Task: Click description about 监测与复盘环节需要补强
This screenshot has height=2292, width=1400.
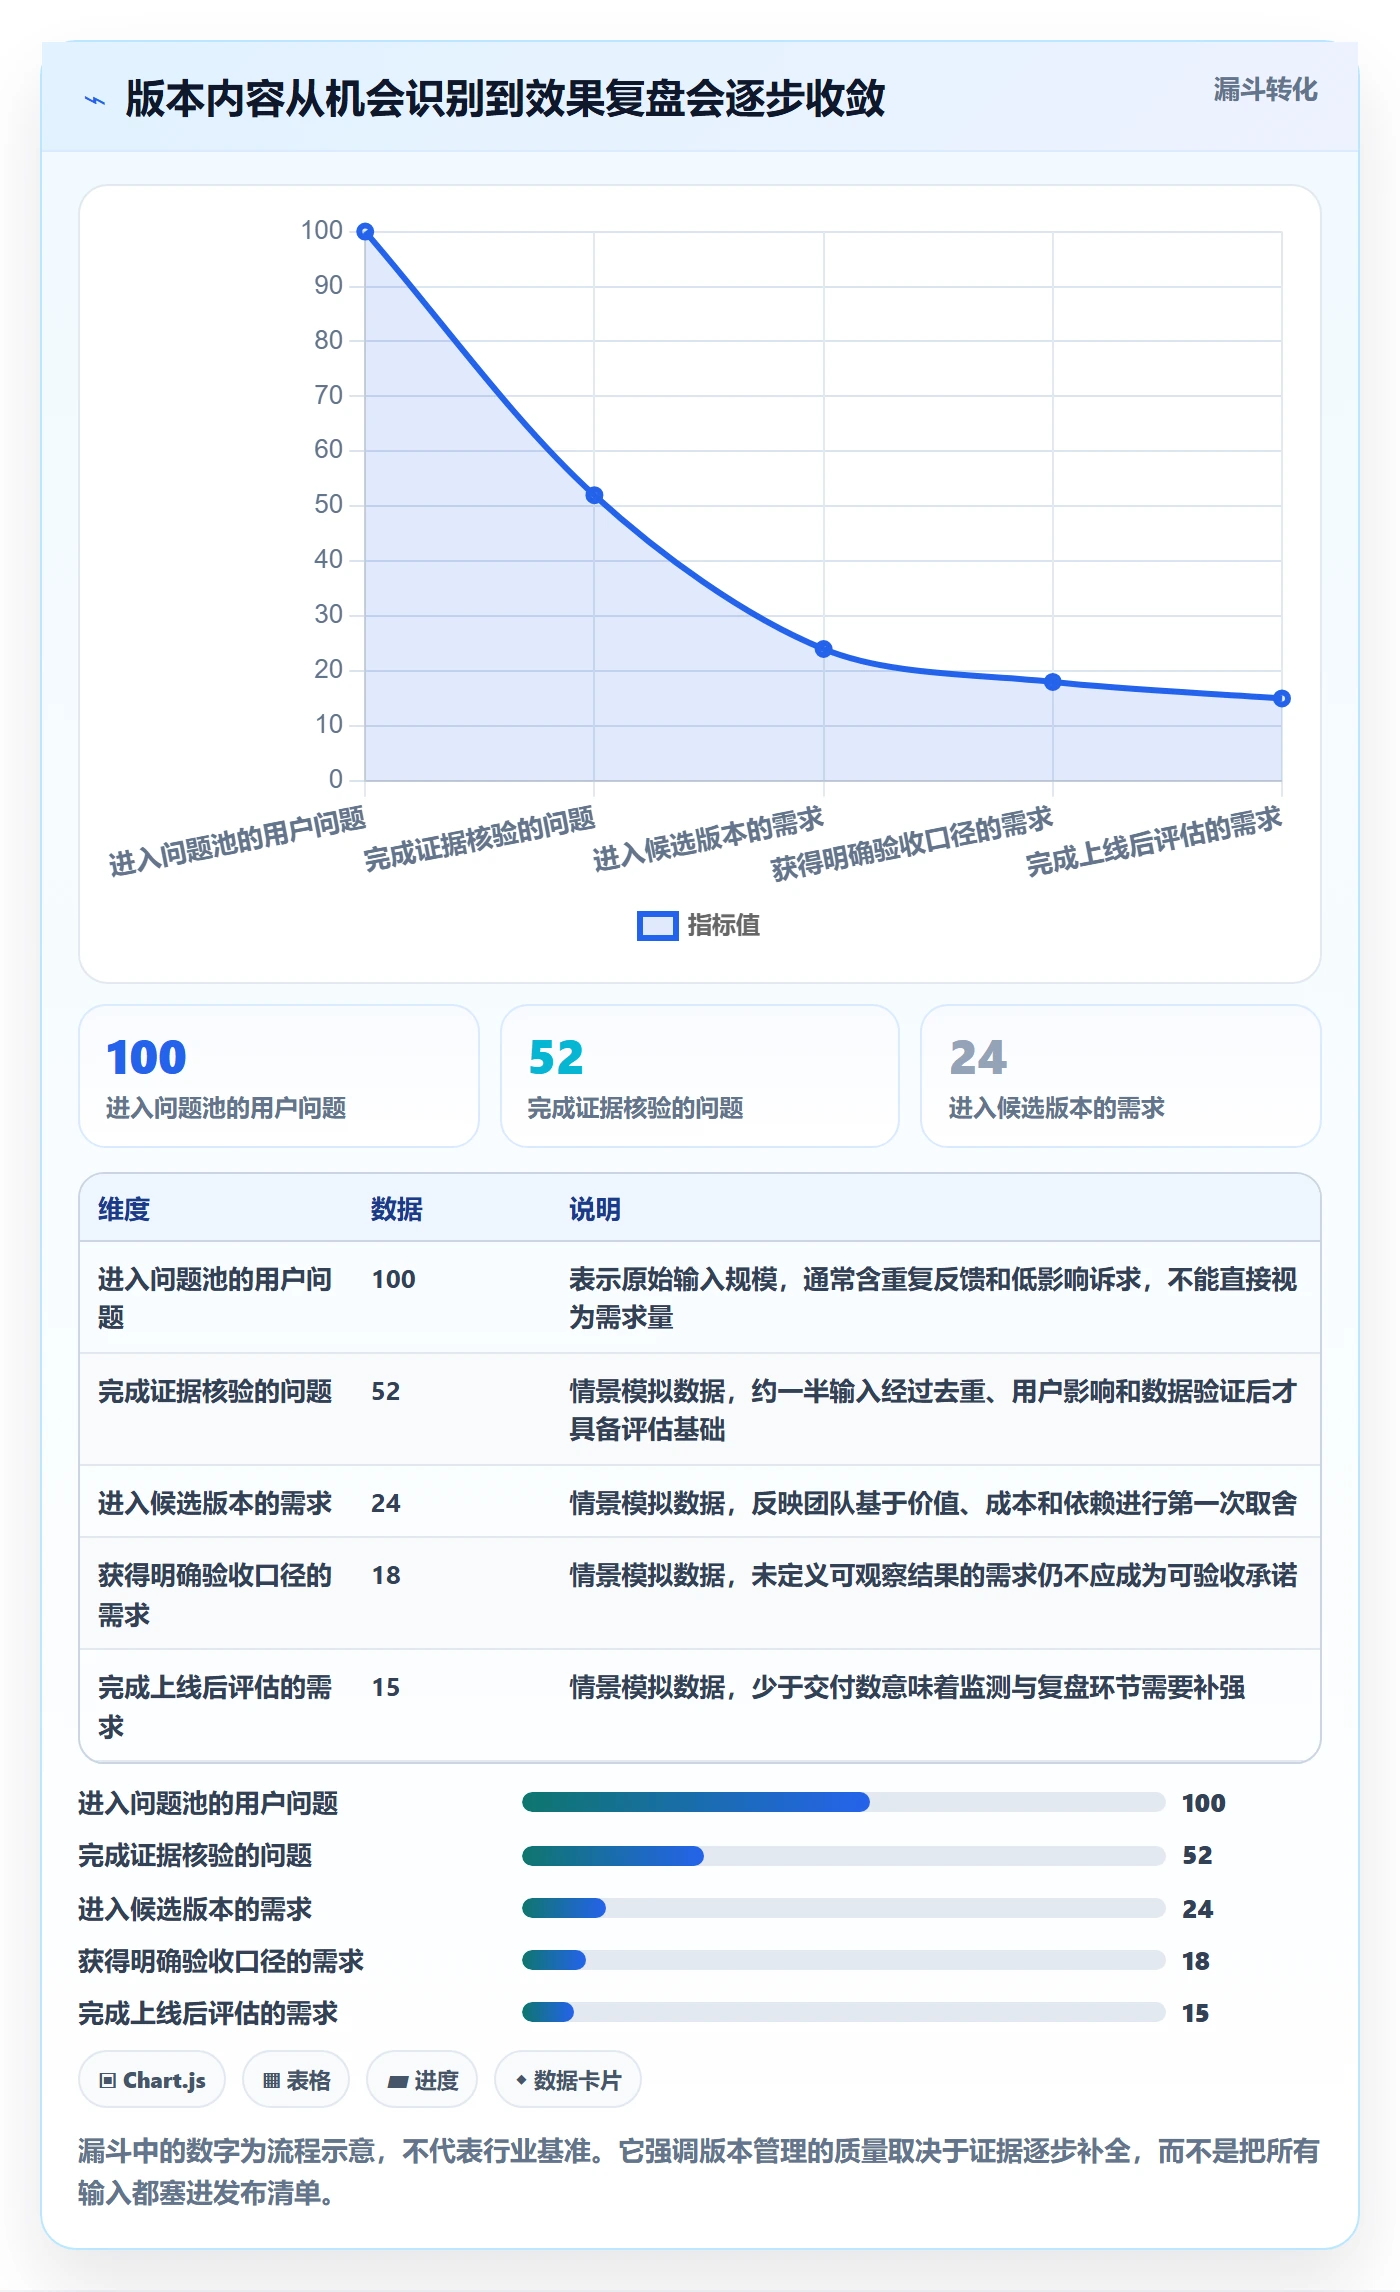Action: point(907,1687)
